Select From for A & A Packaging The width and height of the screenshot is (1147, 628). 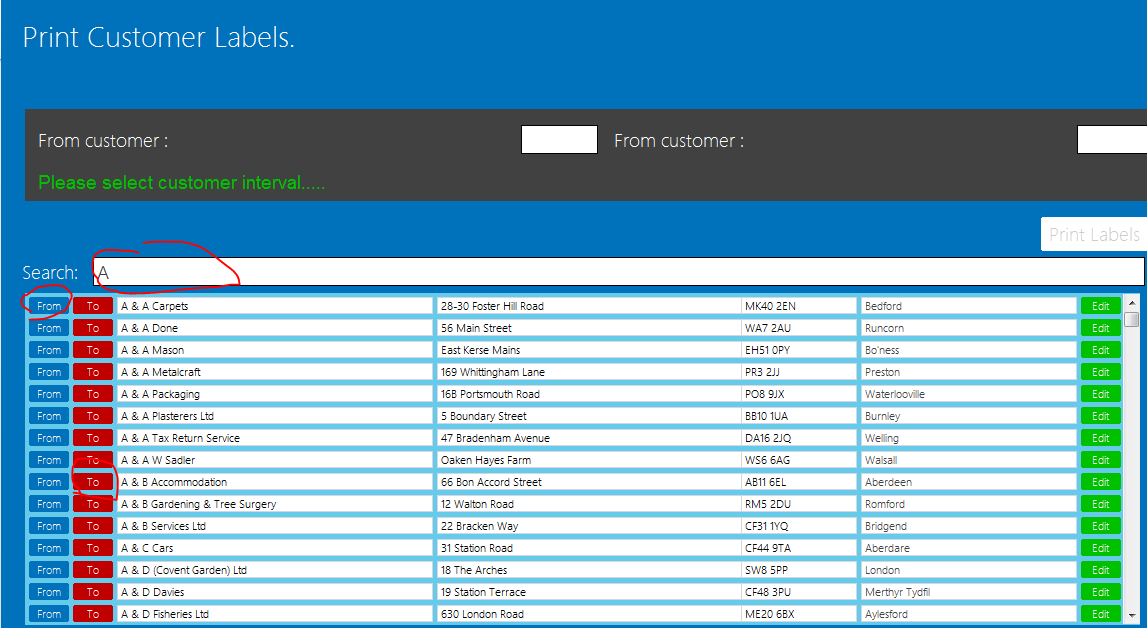coord(49,394)
